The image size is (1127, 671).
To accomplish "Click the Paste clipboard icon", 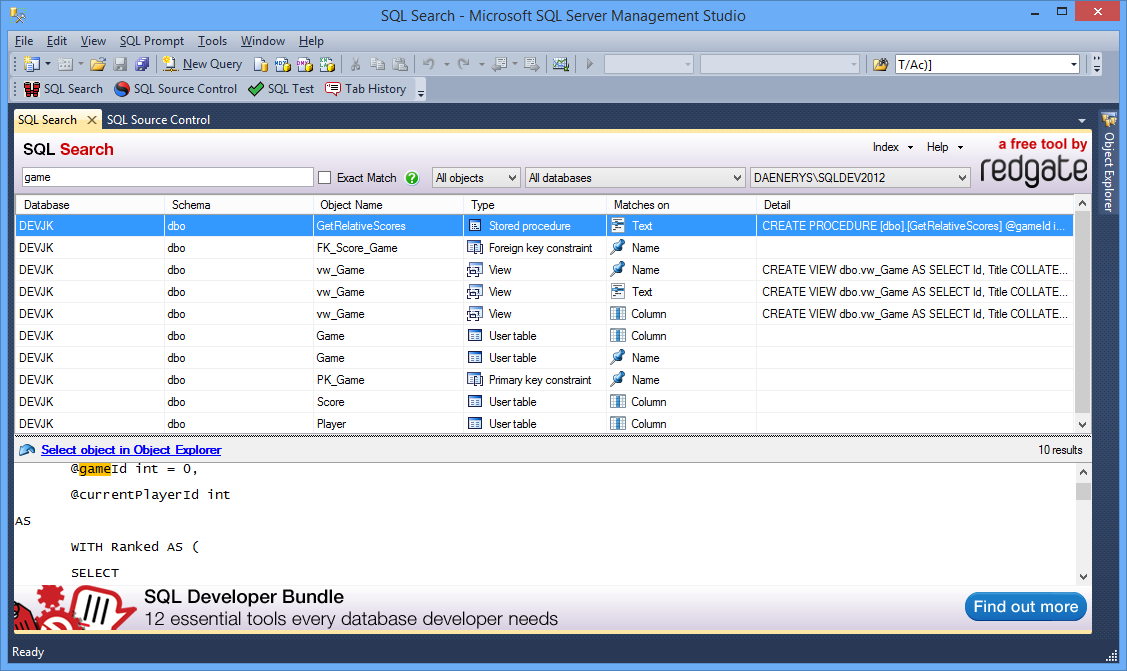I will [400, 65].
